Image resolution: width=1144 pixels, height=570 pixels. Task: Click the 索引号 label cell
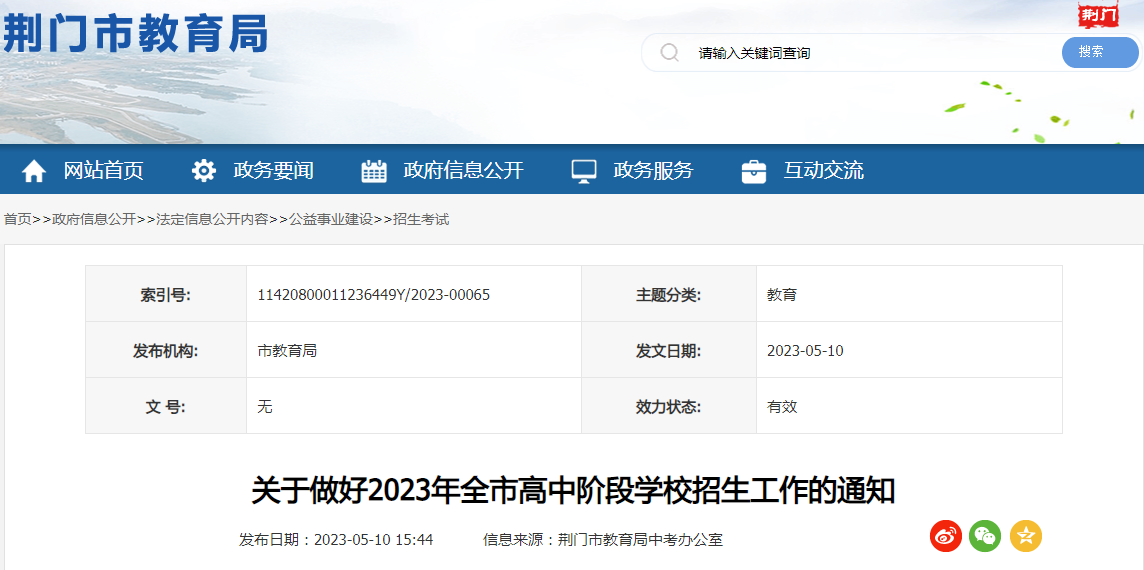click(x=166, y=294)
